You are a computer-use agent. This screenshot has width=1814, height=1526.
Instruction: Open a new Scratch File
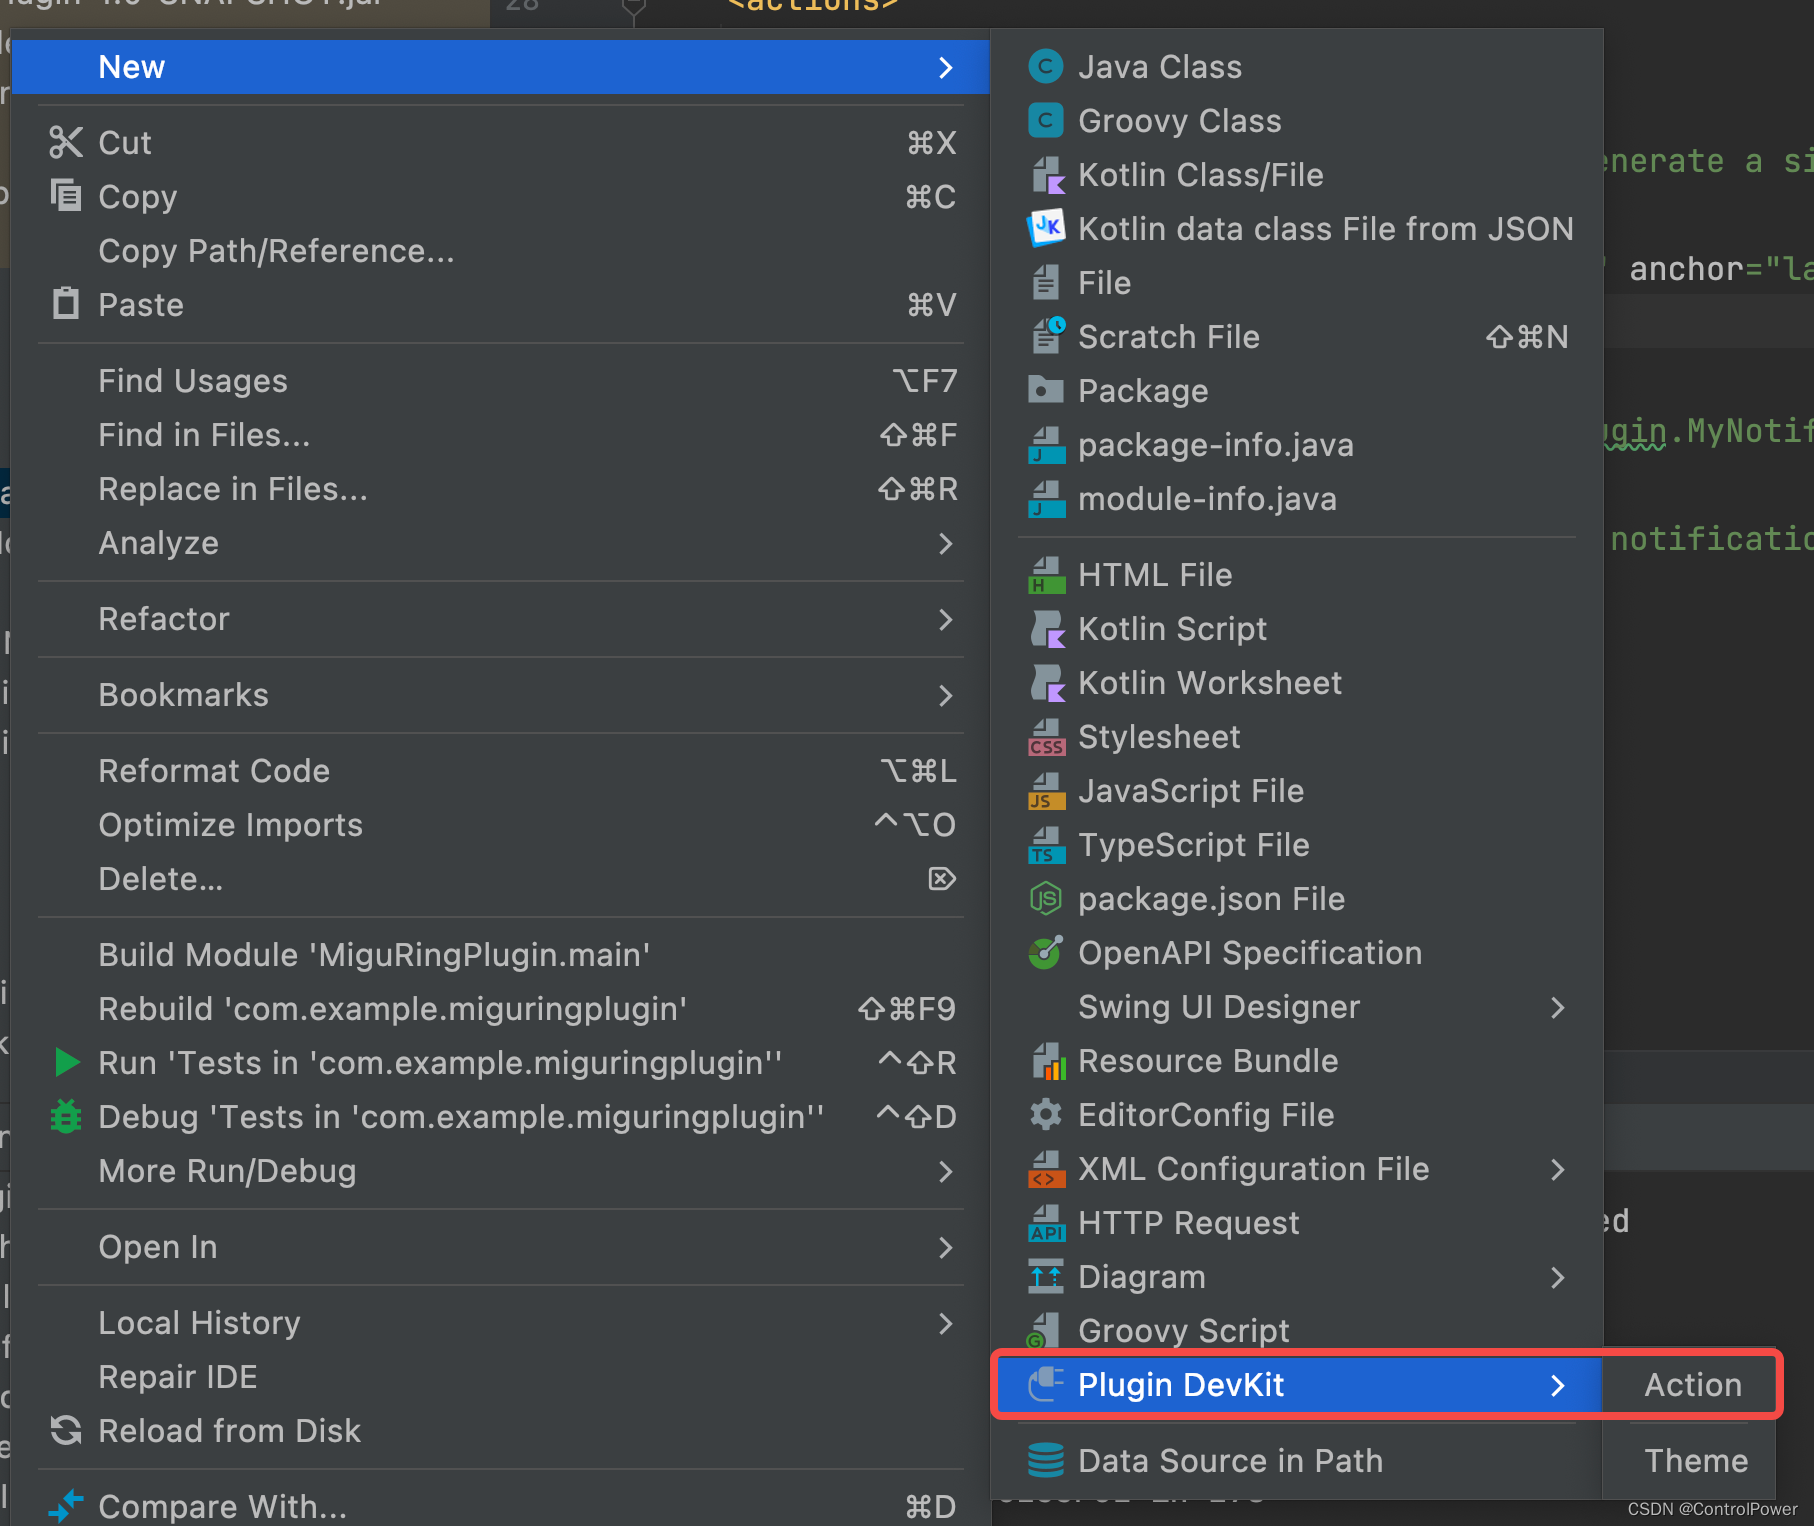[1169, 336]
